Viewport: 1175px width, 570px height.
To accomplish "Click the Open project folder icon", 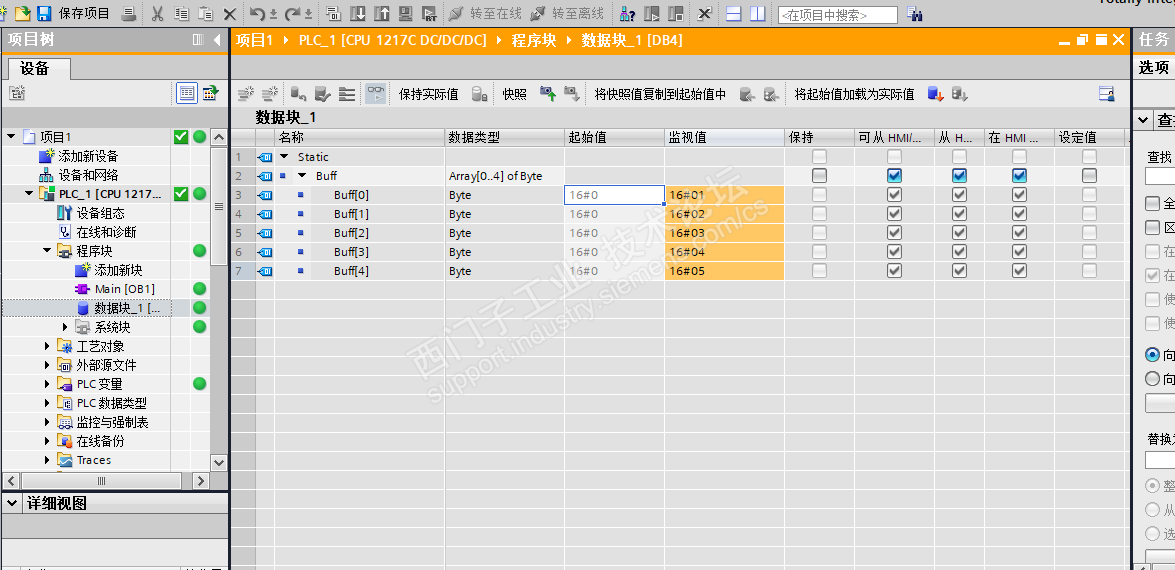I will tap(22, 13).
